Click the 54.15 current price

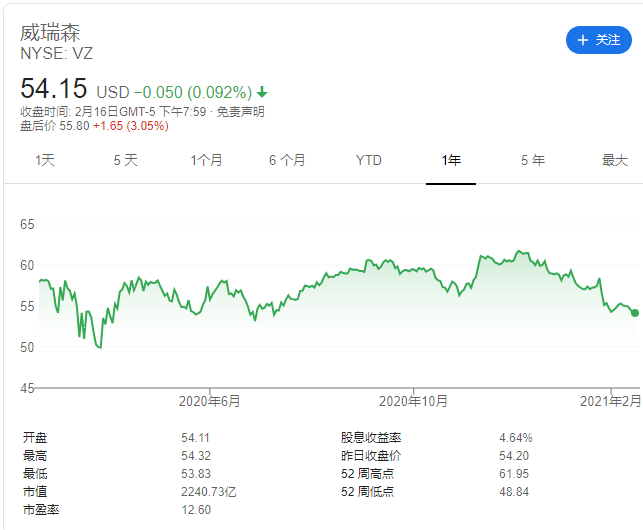[x=54, y=88]
